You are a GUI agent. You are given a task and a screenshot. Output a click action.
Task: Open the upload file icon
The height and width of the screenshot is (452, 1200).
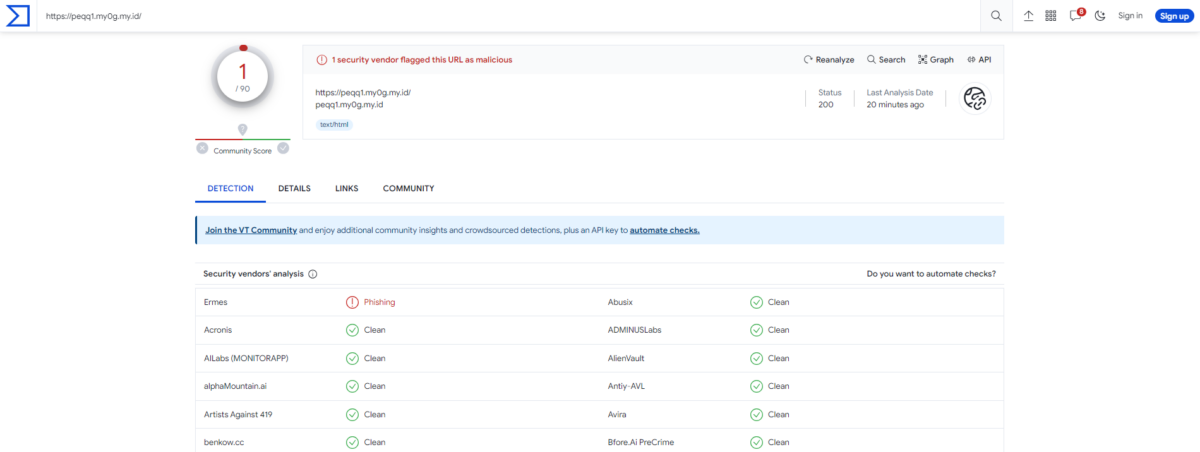coord(1028,16)
